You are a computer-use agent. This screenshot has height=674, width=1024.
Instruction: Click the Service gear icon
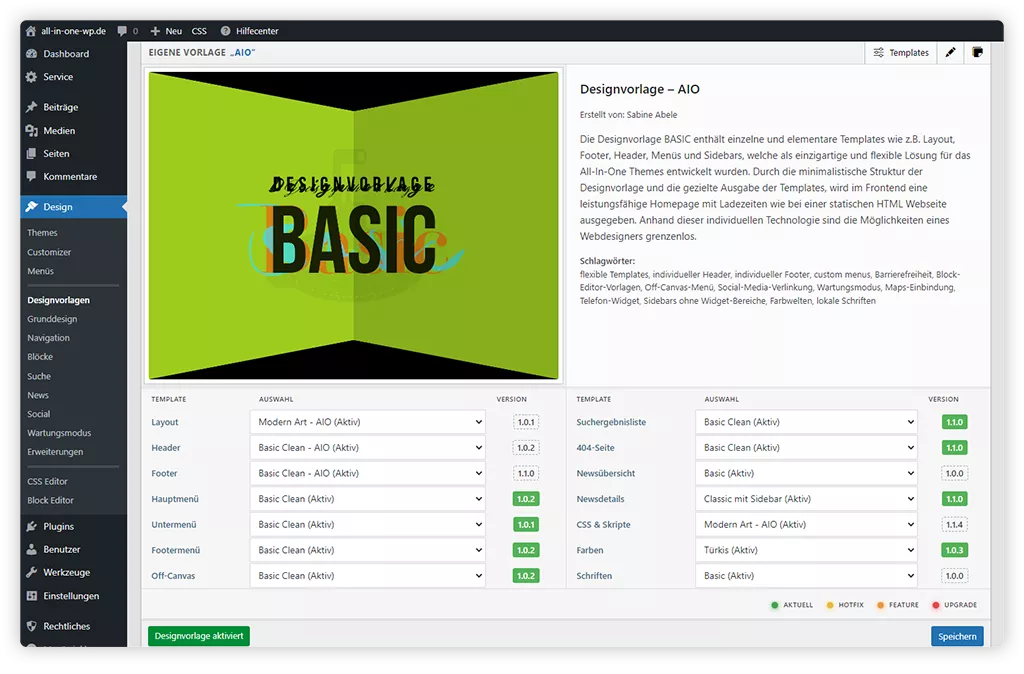click(x=32, y=77)
